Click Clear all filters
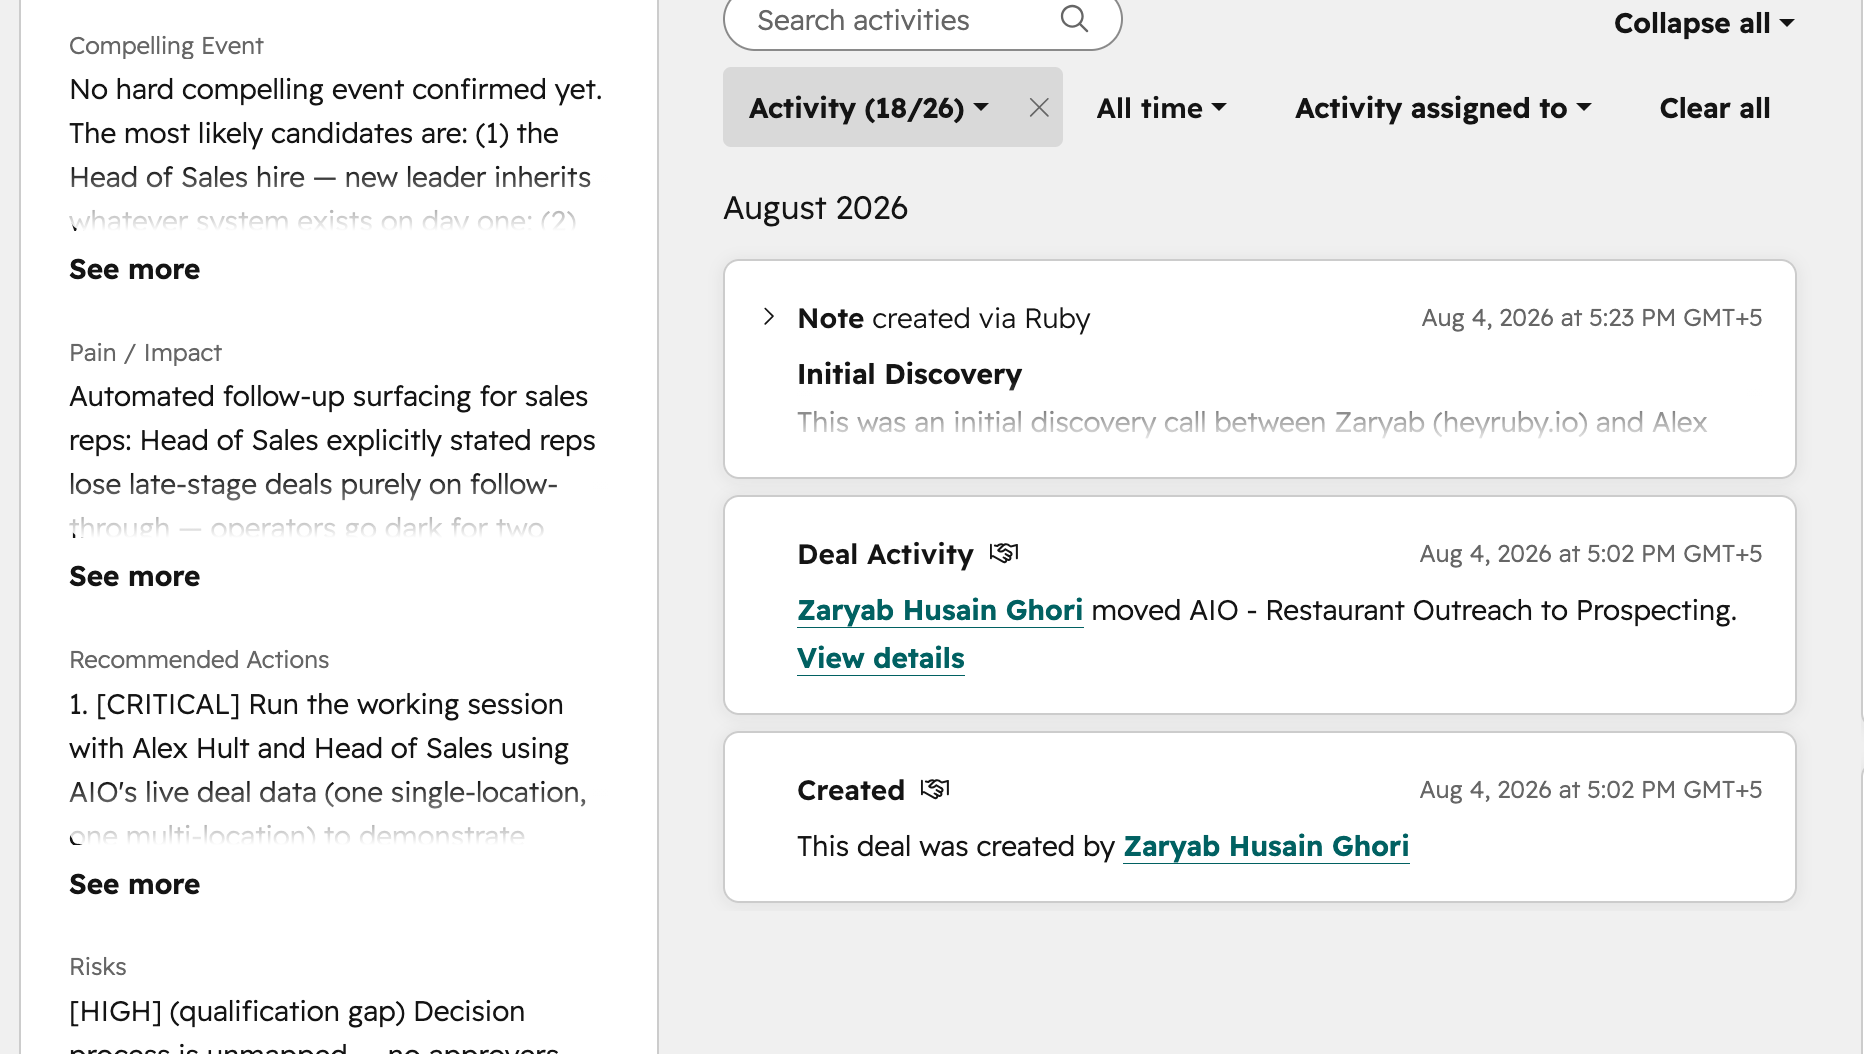 point(1715,108)
